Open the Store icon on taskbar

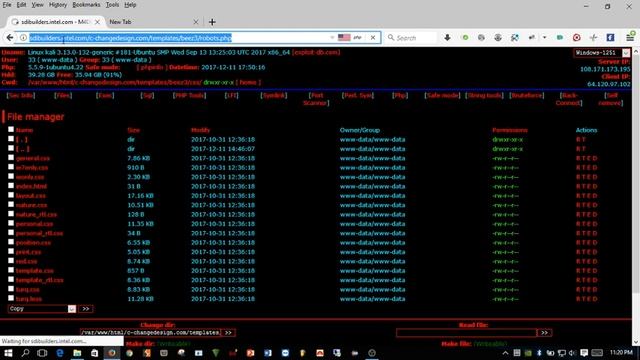94,353
